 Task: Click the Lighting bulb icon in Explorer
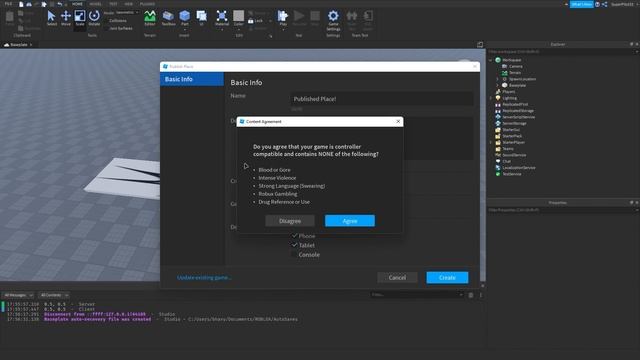(498, 98)
